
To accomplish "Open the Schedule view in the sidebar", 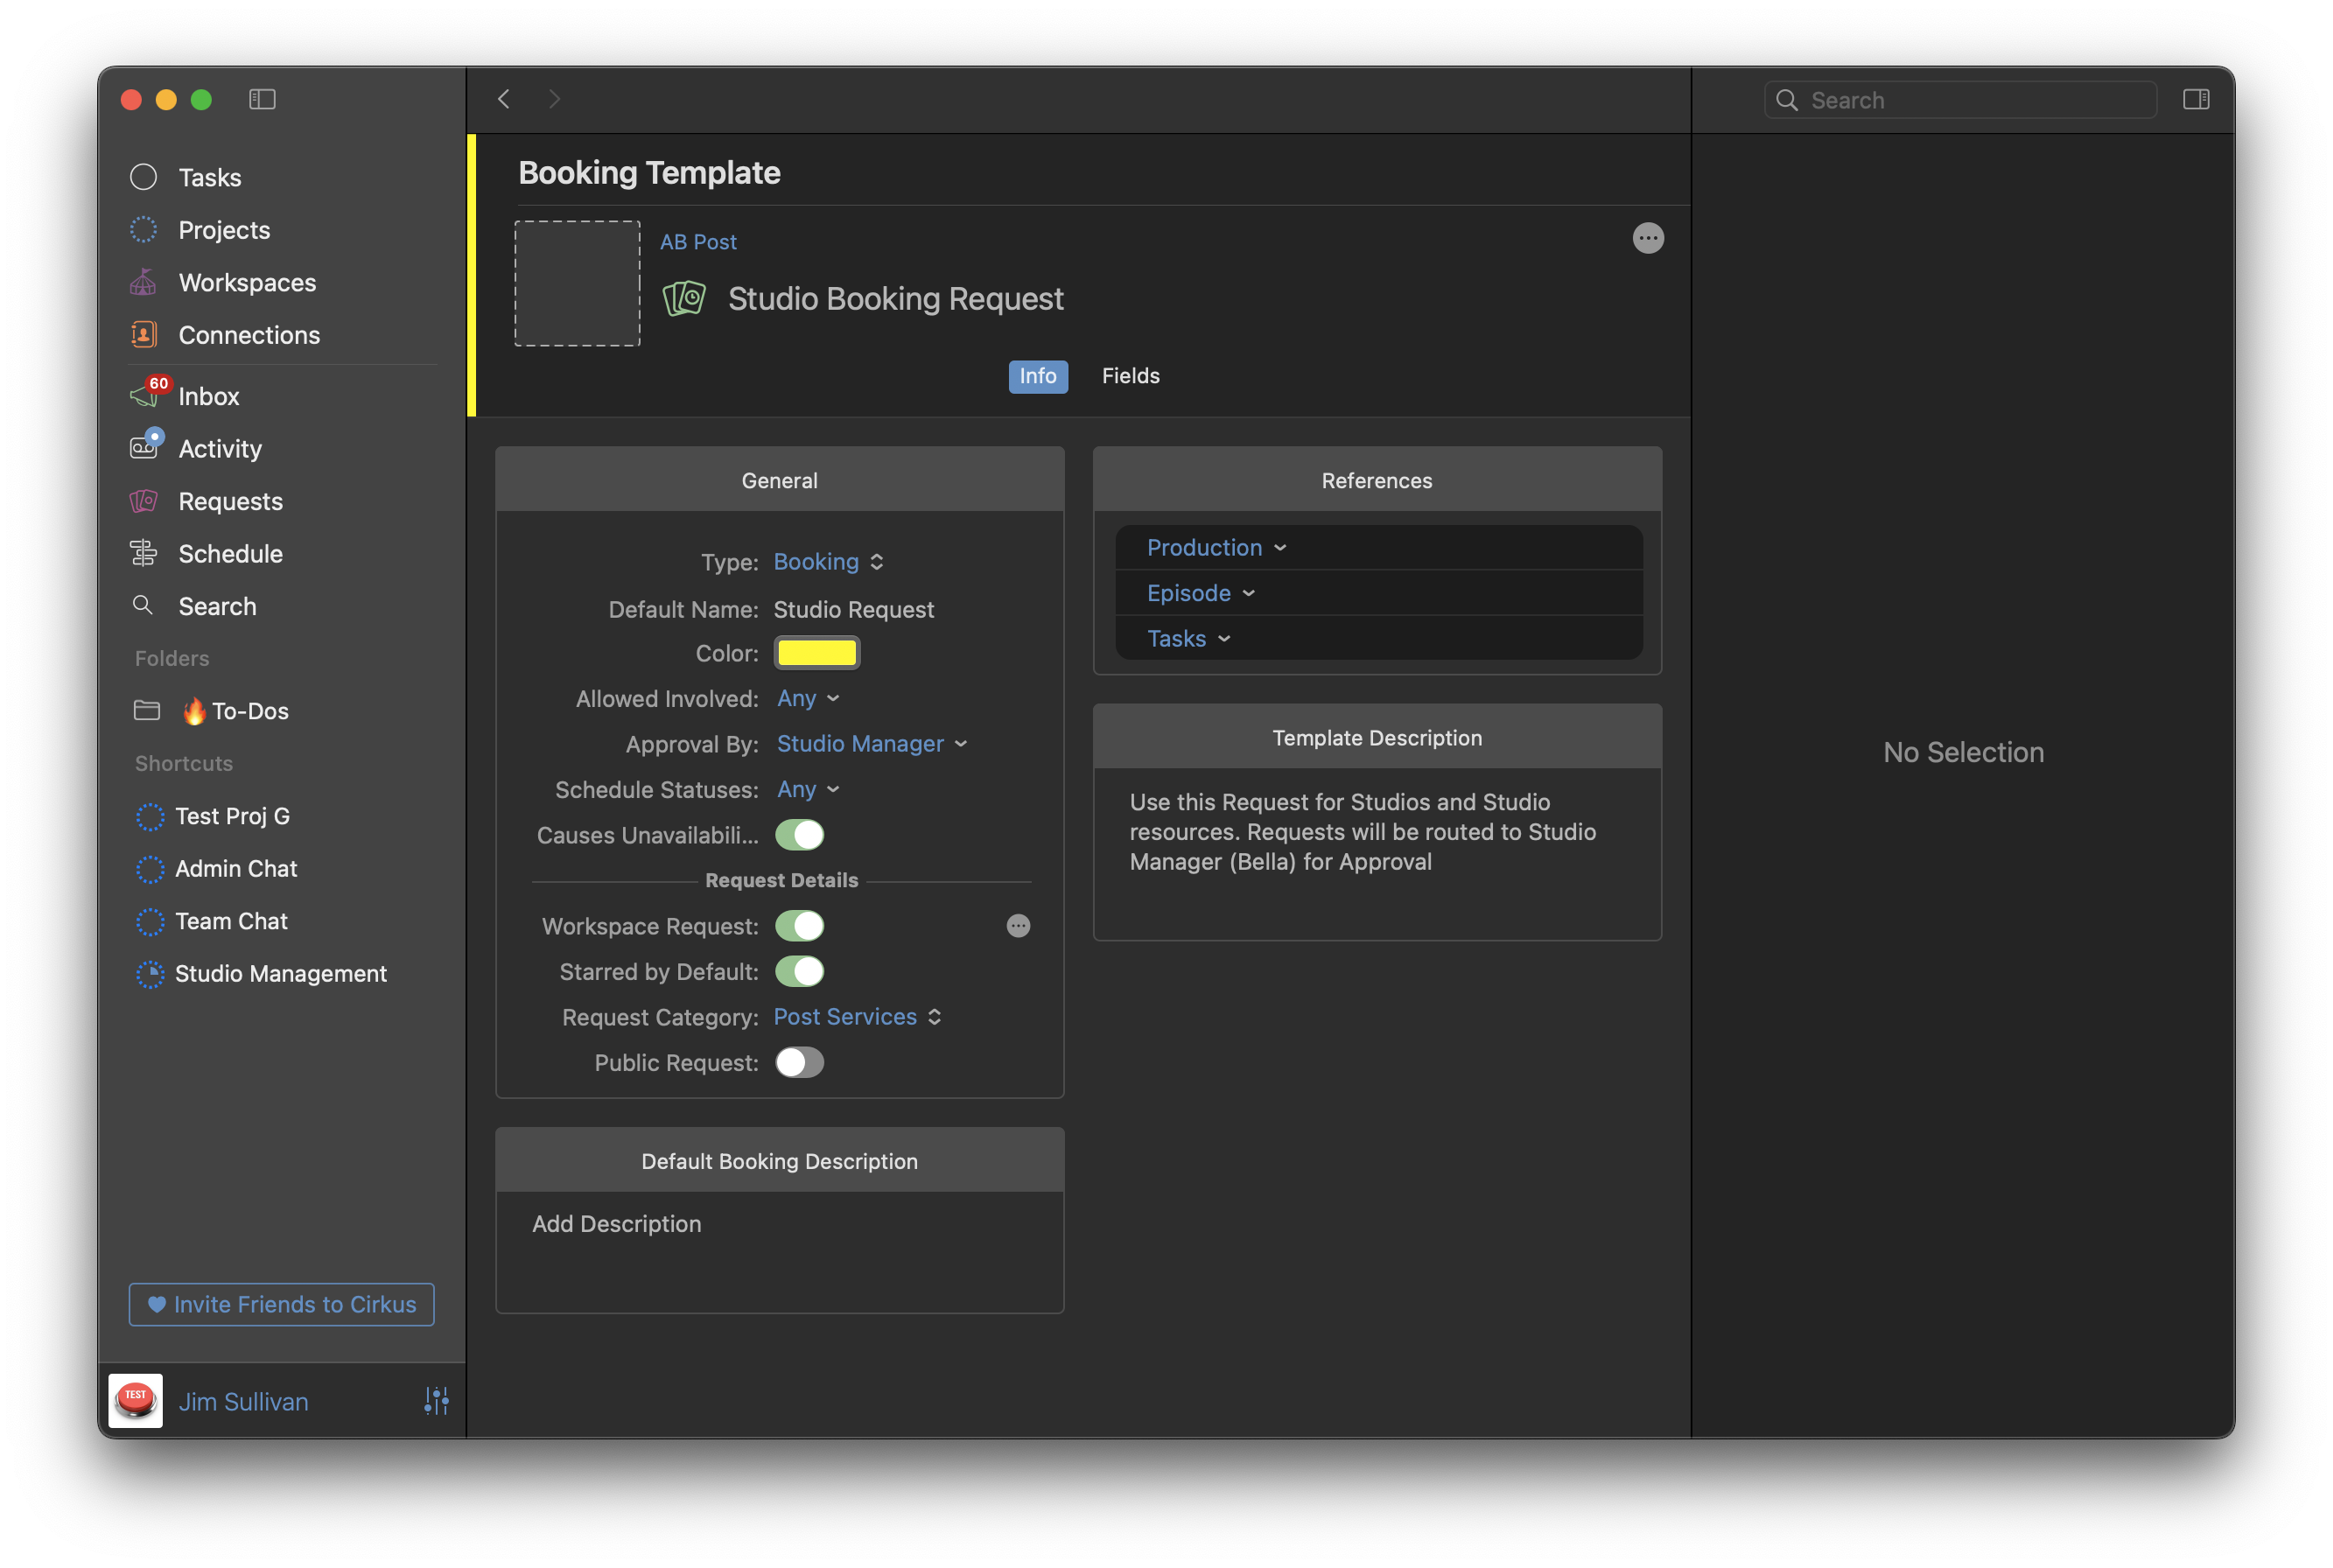I will (230, 554).
